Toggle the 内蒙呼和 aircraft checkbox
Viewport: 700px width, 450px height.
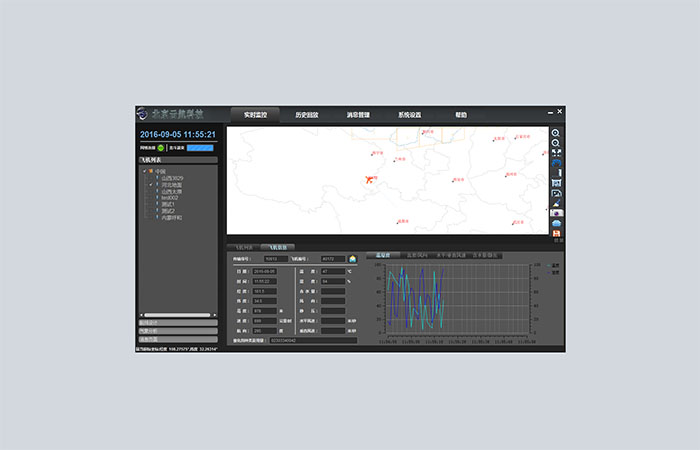[x=151, y=217]
